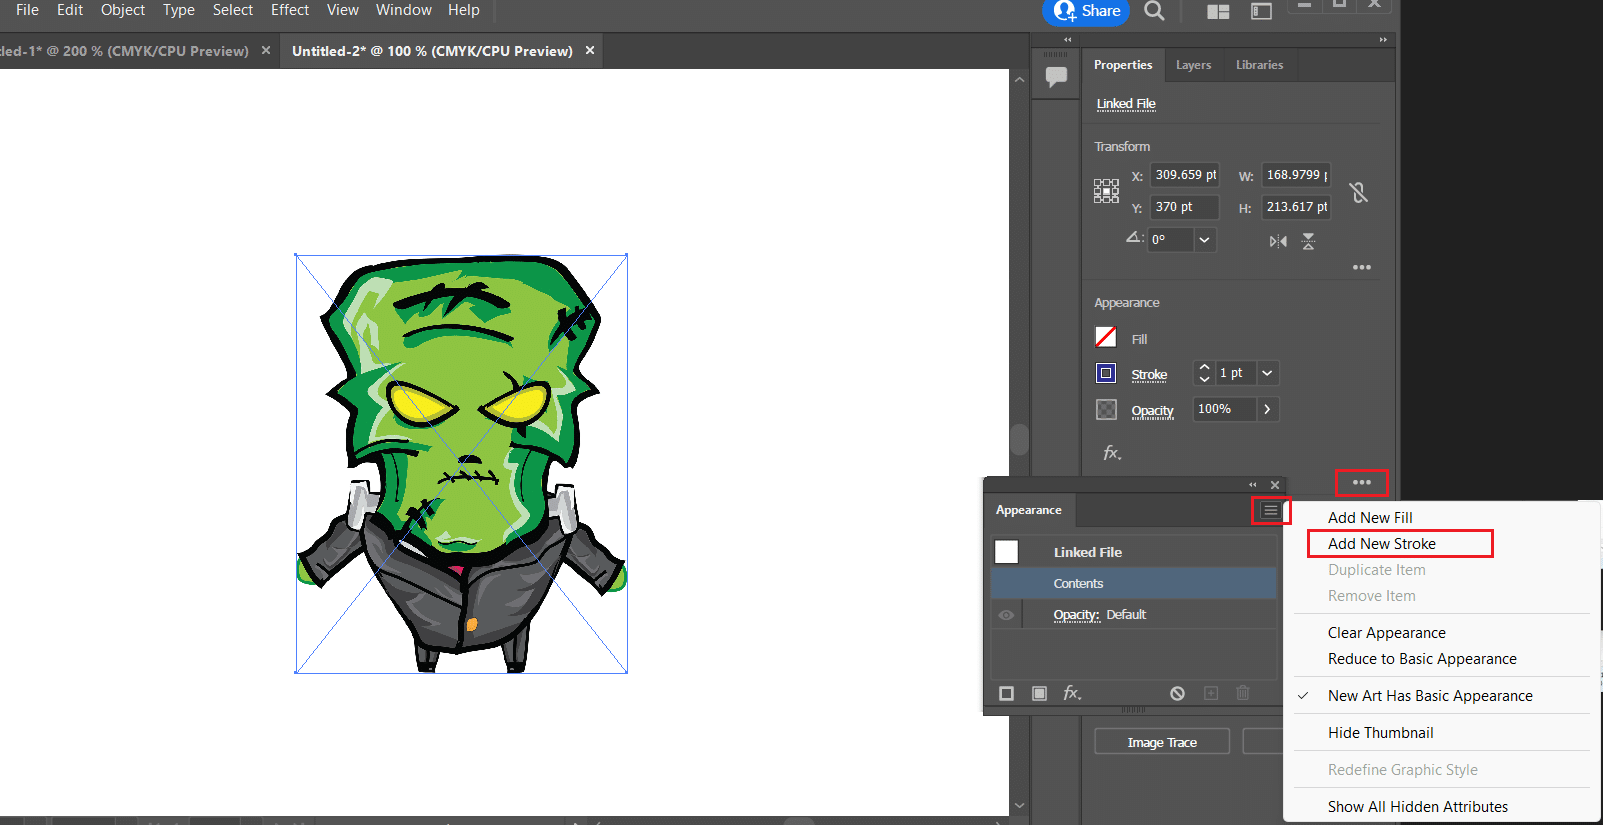Image resolution: width=1603 pixels, height=825 pixels.
Task: Open more Appearance options ellipsis
Action: [1362, 482]
